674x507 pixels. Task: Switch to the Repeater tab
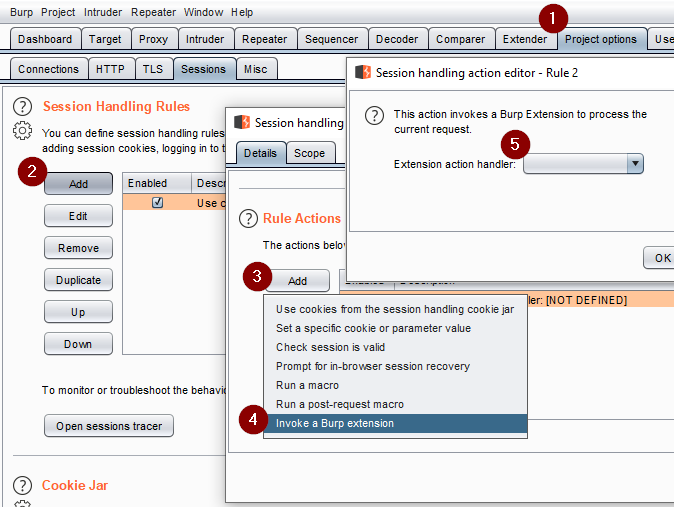click(x=264, y=39)
